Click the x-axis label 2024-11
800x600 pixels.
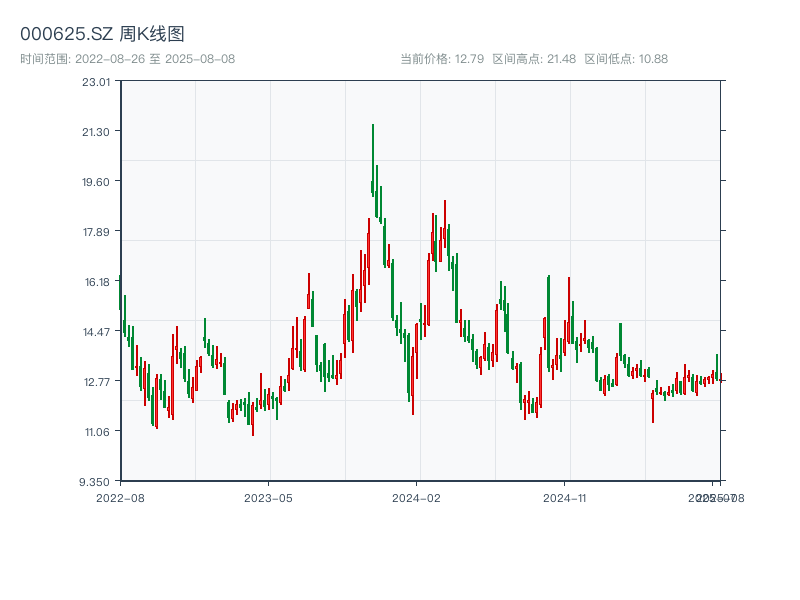[x=564, y=498]
